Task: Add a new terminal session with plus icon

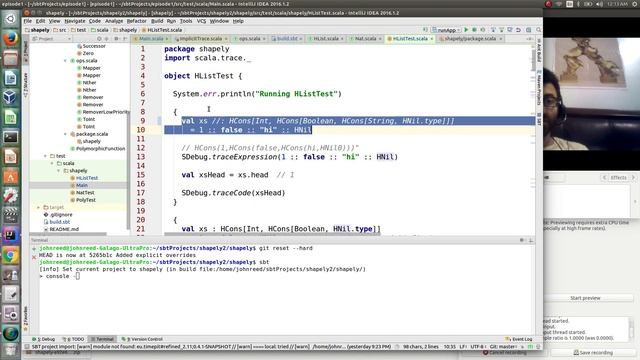Action: coord(34,249)
